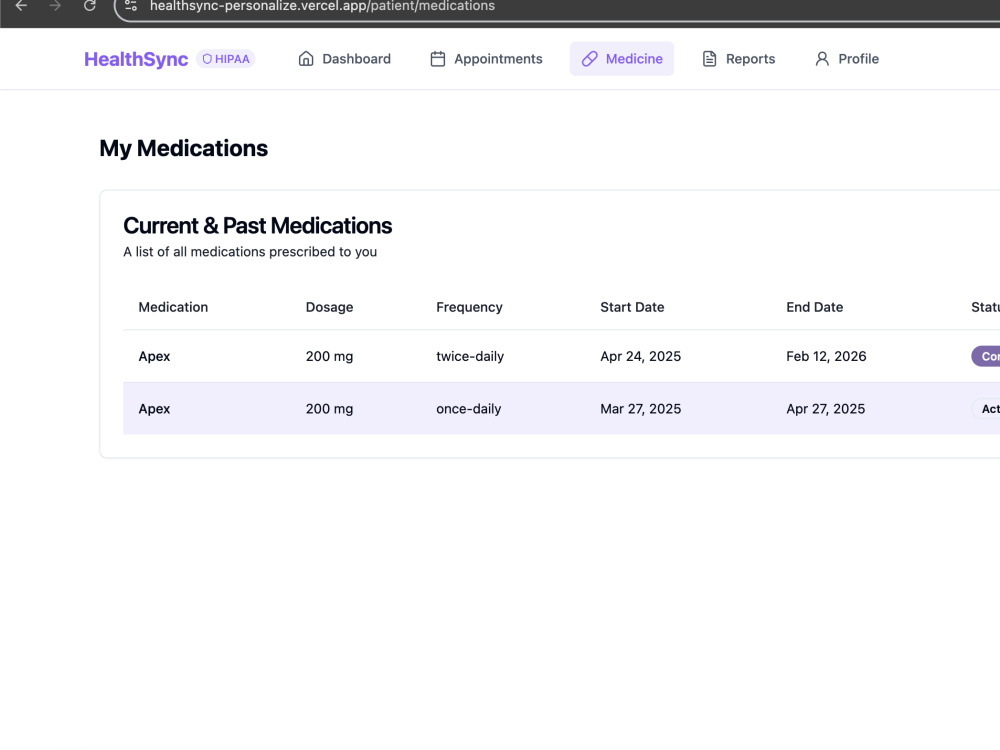
Task: Click the Medicine pill icon
Action: pyautogui.click(x=589, y=59)
